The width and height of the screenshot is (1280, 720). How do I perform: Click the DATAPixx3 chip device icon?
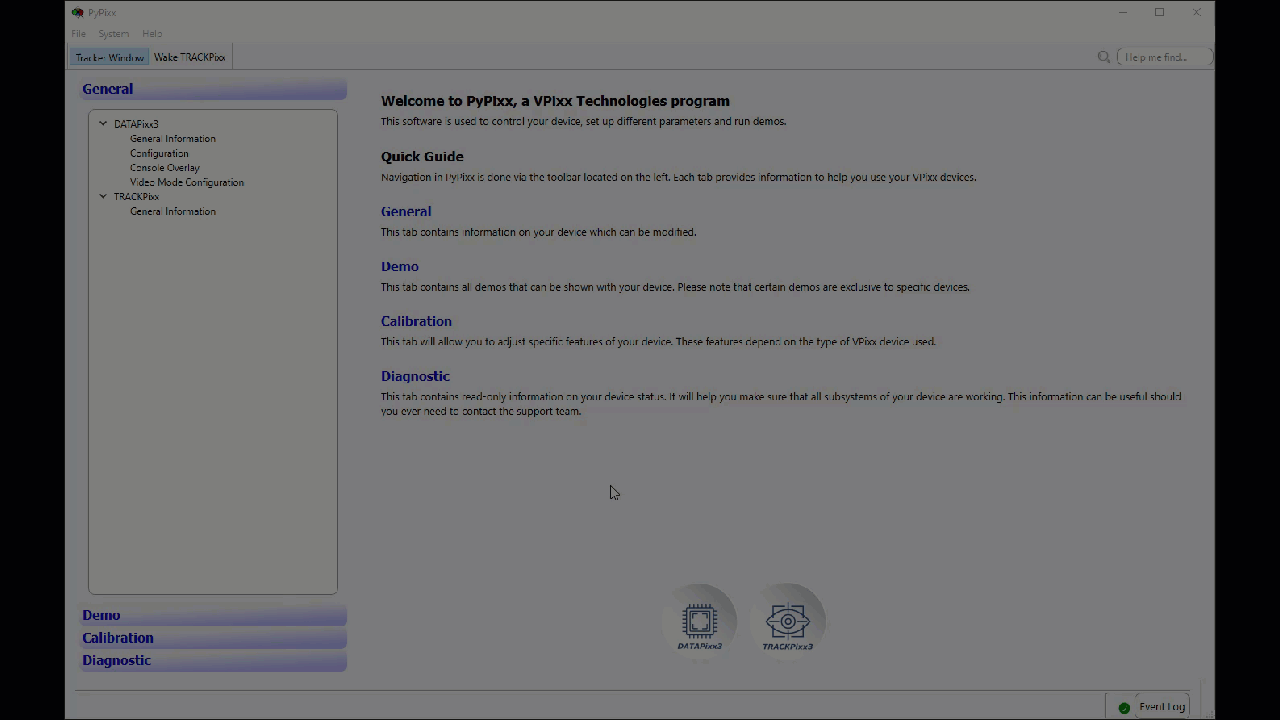(x=699, y=621)
